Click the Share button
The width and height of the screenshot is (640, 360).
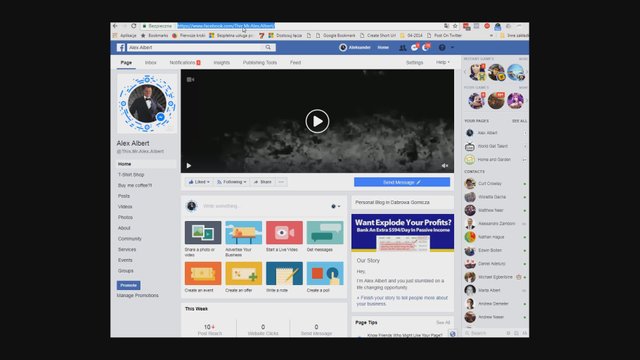(262, 182)
